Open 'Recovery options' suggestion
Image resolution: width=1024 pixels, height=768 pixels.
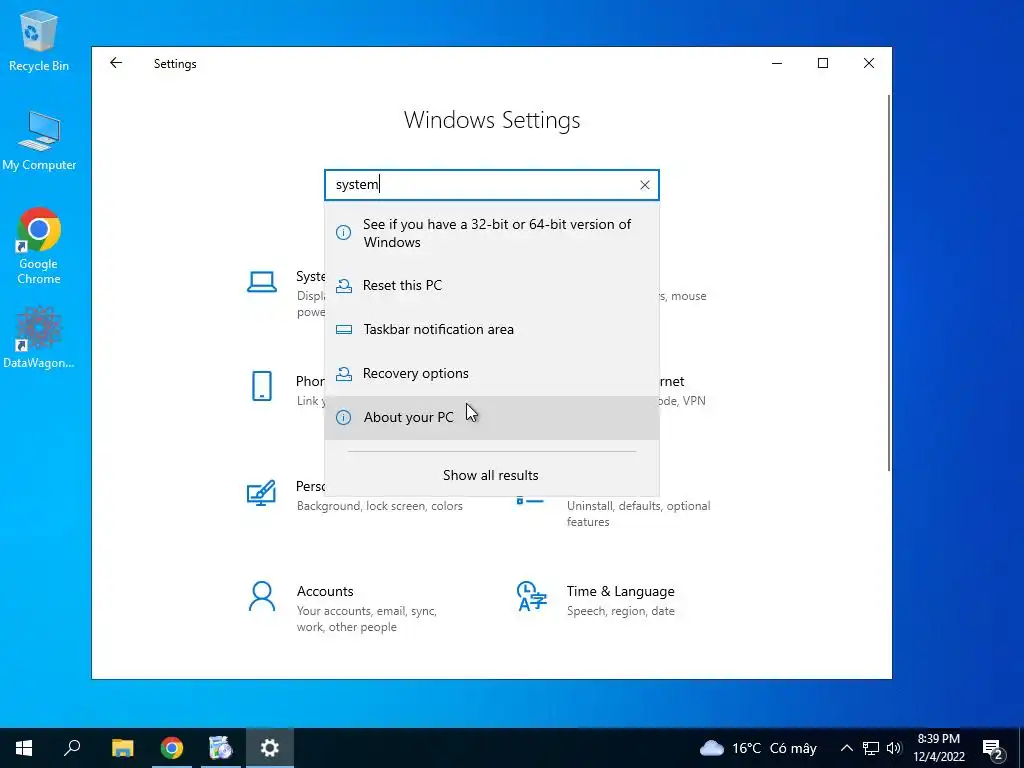[x=492, y=373]
